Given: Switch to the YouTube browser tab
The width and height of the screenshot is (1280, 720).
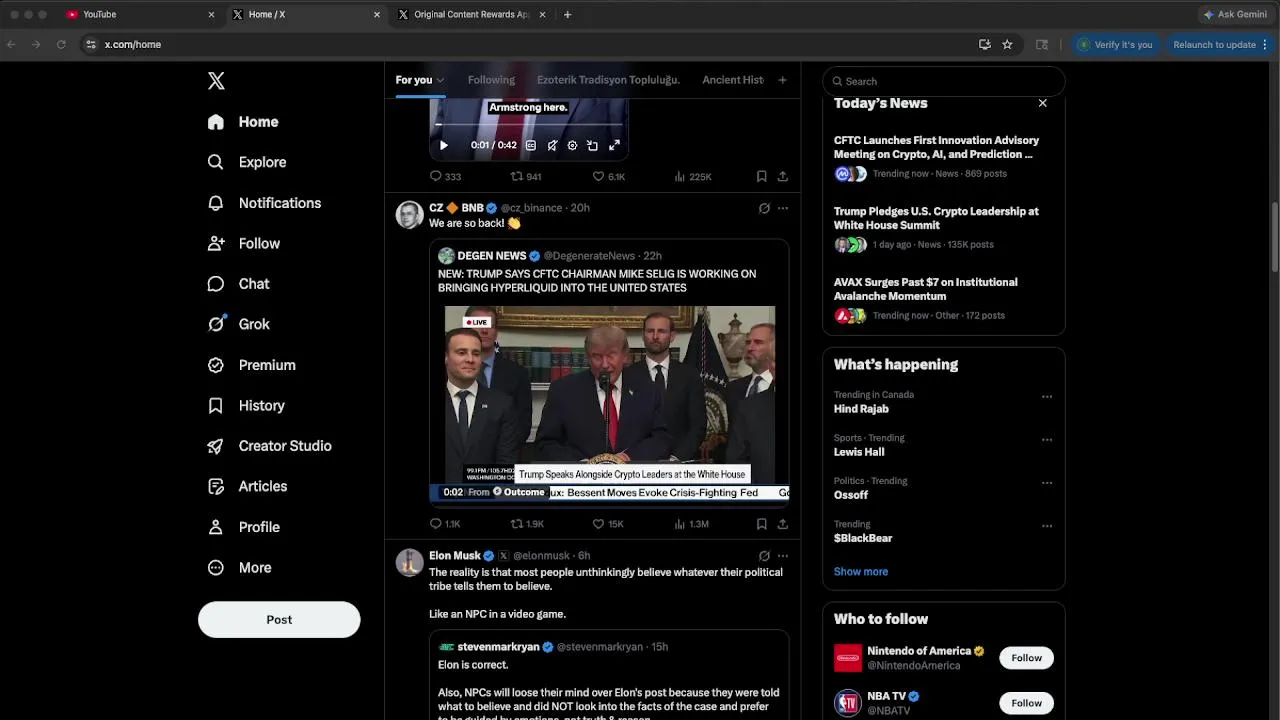Looking at the screenshot, I should [x=140, y=14].
